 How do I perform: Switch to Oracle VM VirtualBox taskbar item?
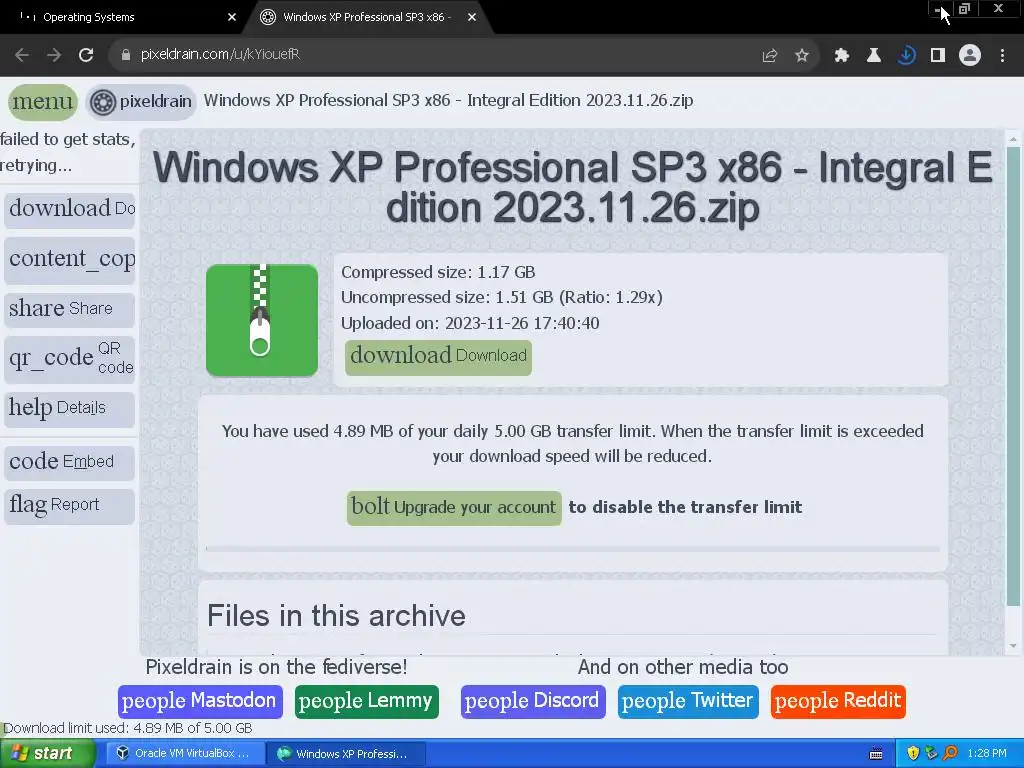(184, 754)
